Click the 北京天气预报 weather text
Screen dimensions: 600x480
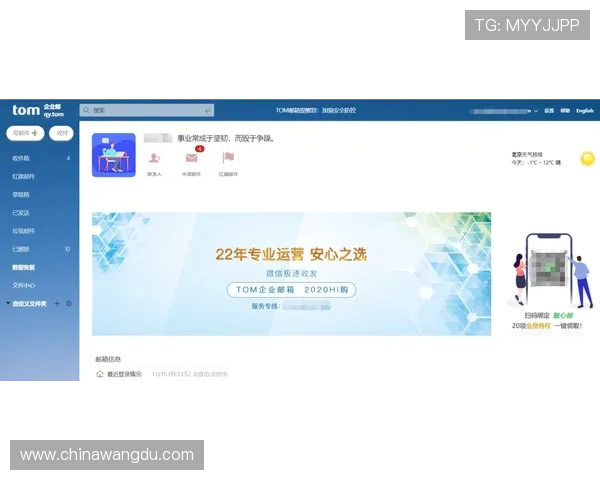[527, 154]
